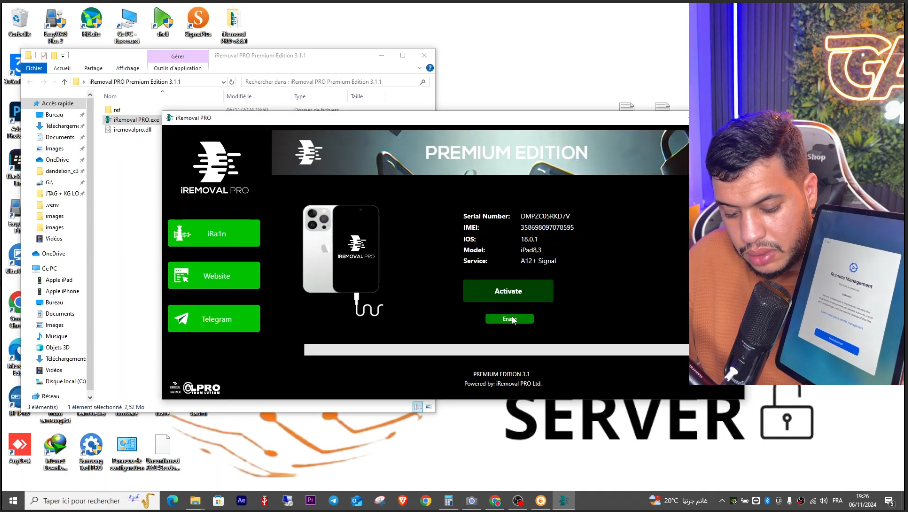Click the iRemoval PRO sidebar logo

215,168
